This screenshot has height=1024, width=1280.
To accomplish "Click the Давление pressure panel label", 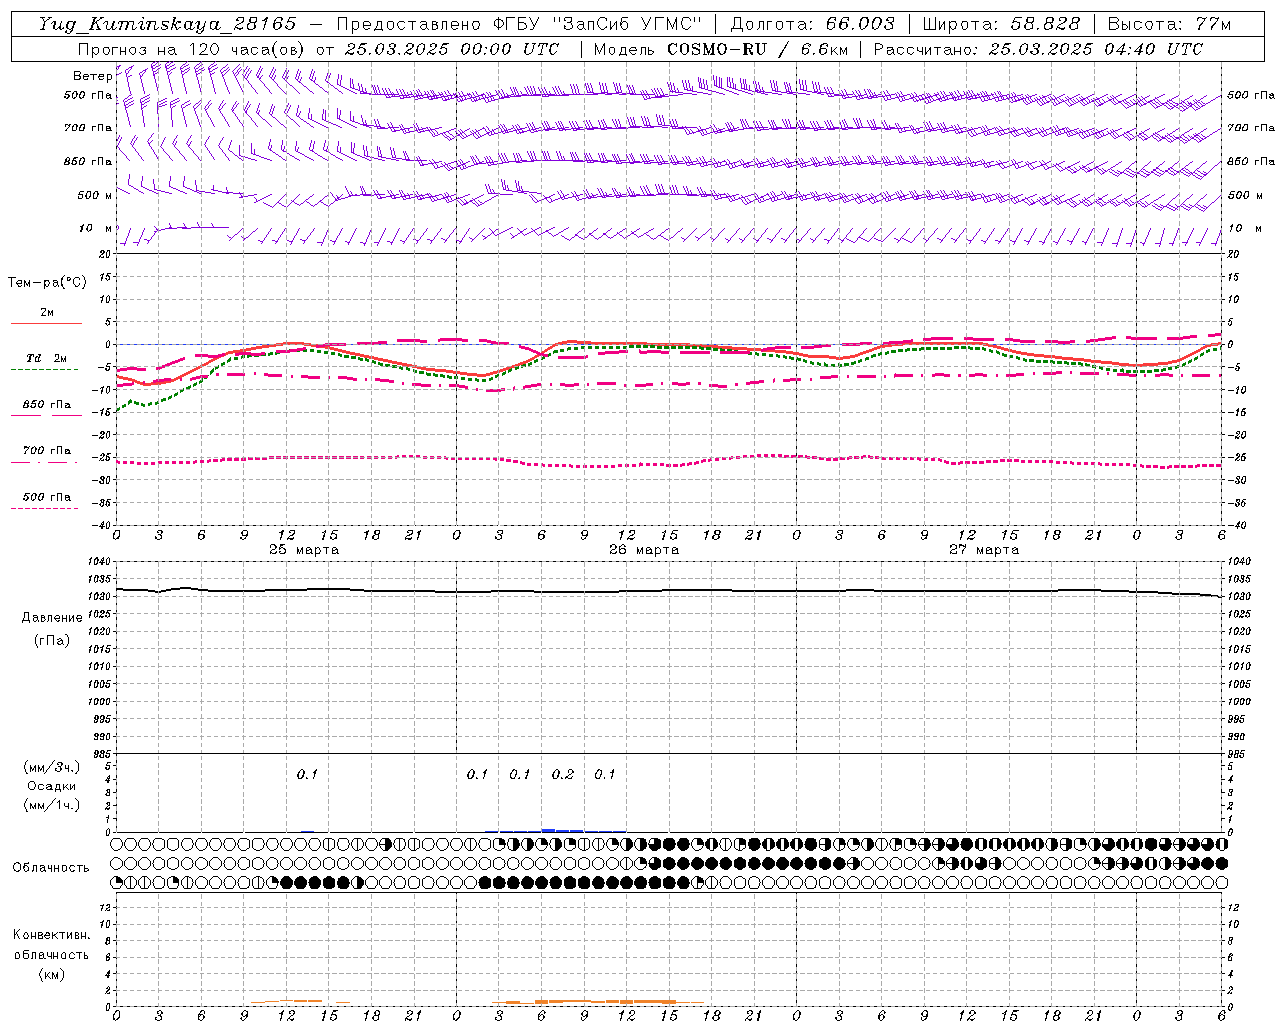I will point(52,618).
